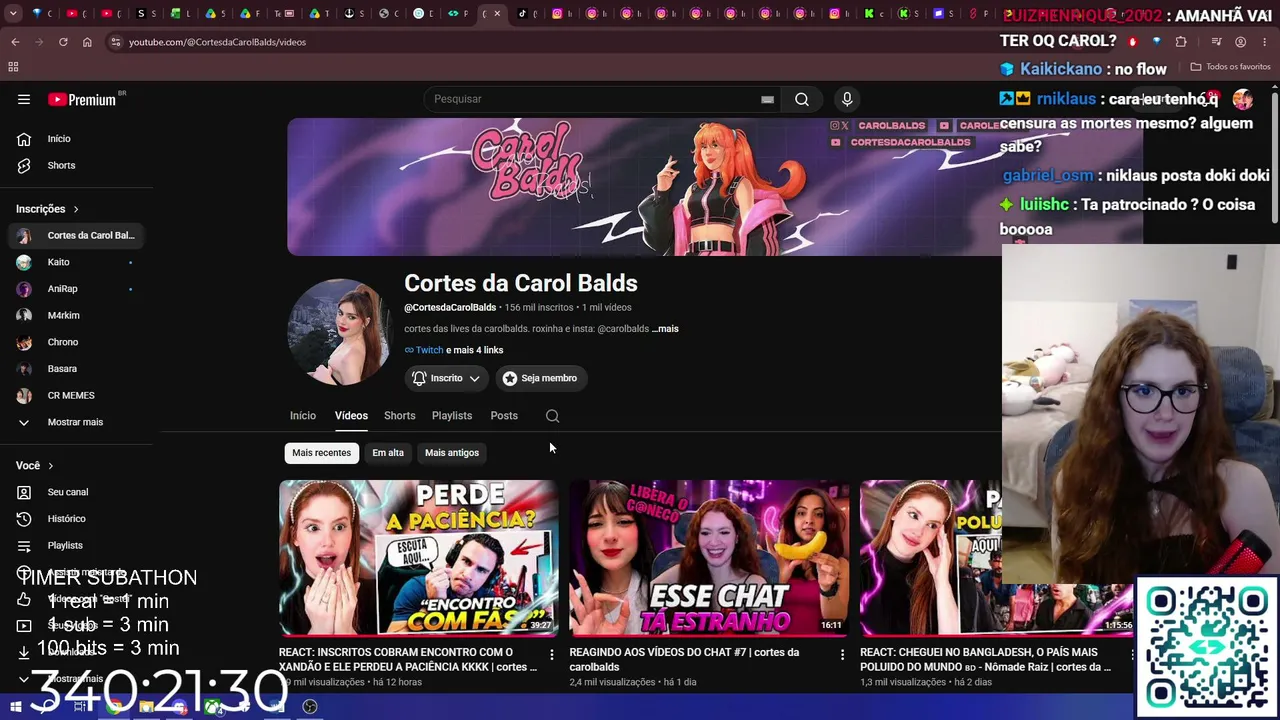This screenshot has width=1280, height=720.
Task: Expand channel description with ...mais
Action: pyautogui.click(x=665, y=329)
